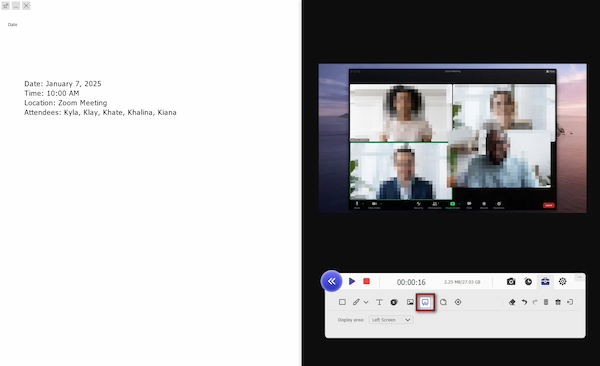
Task: Select the pencil drawing tool
Action: coord(356,302)
